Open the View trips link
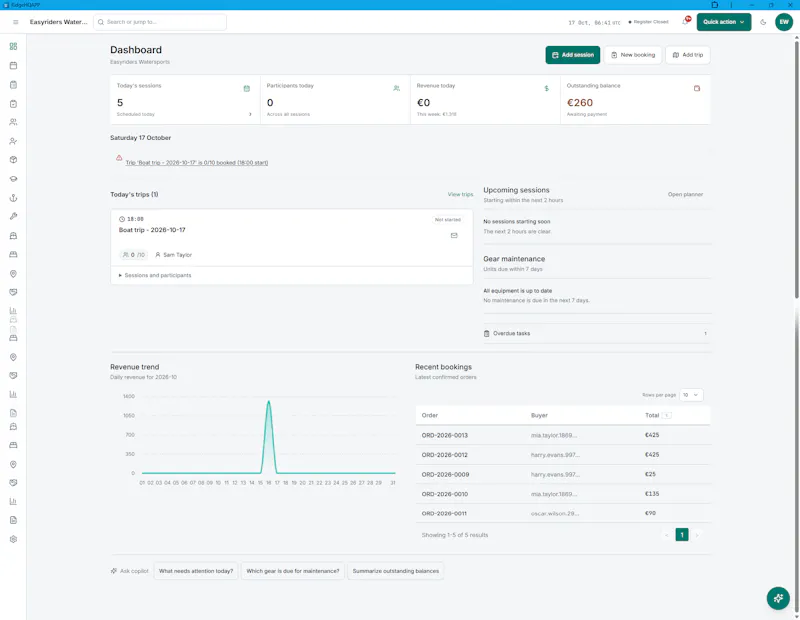800x620 pixels. pos(460,194)
